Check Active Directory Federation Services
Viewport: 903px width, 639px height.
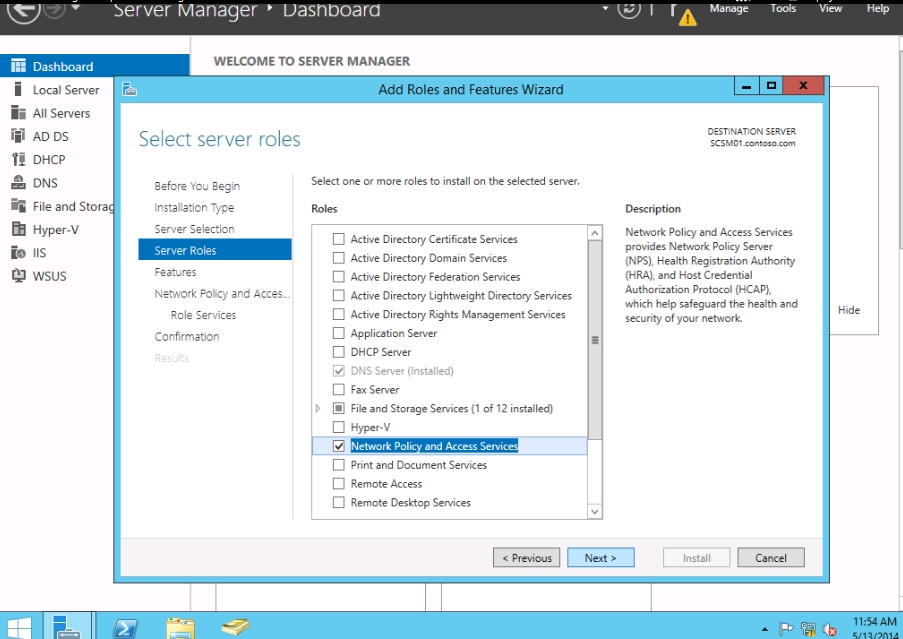coord(339,277)
